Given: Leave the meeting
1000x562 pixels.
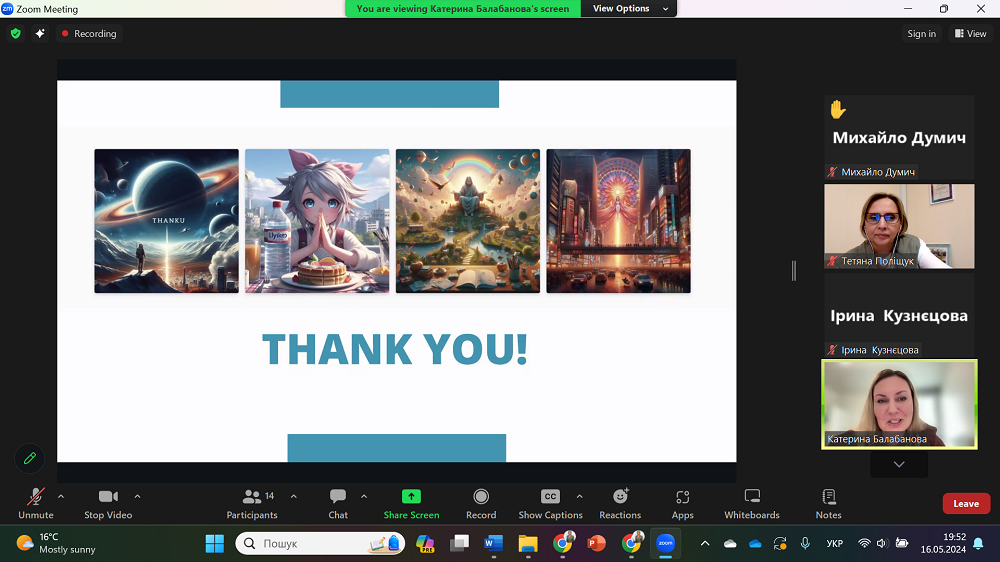Looking at the screenshot, I should coord(966,504).
